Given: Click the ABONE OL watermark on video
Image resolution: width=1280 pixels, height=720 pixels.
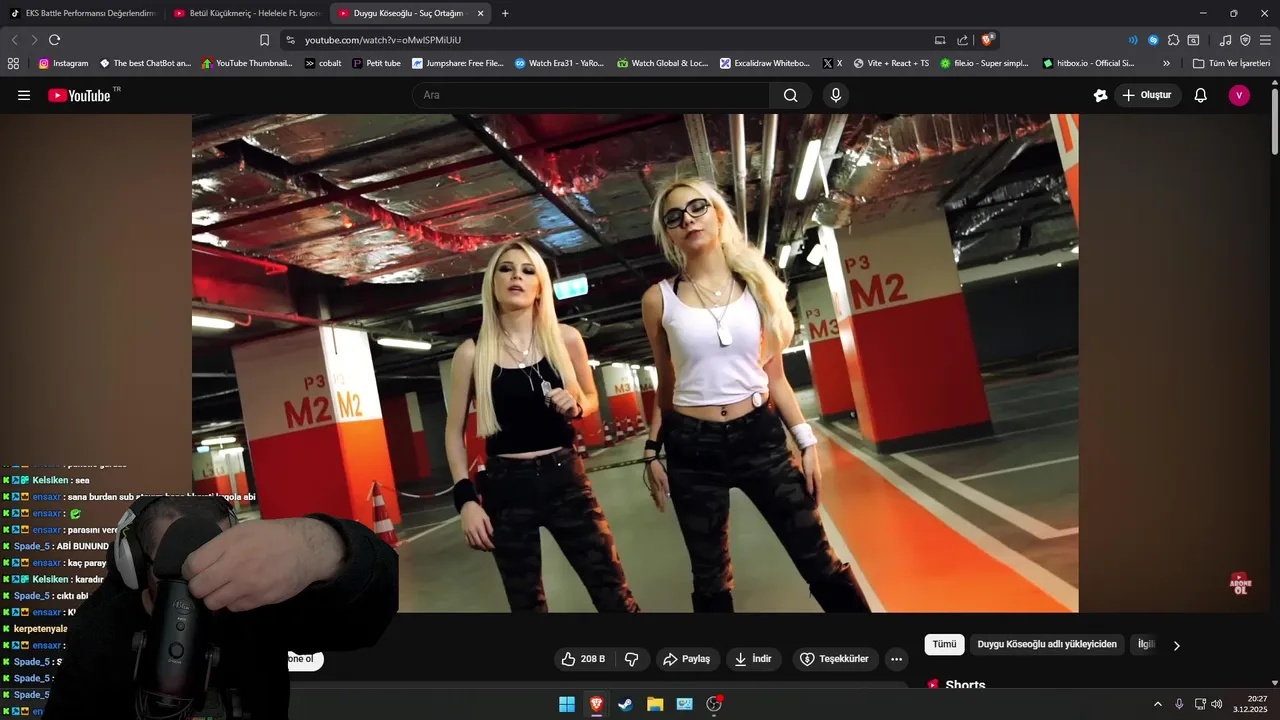Looking at the screenshot, I should [1241, 584].
